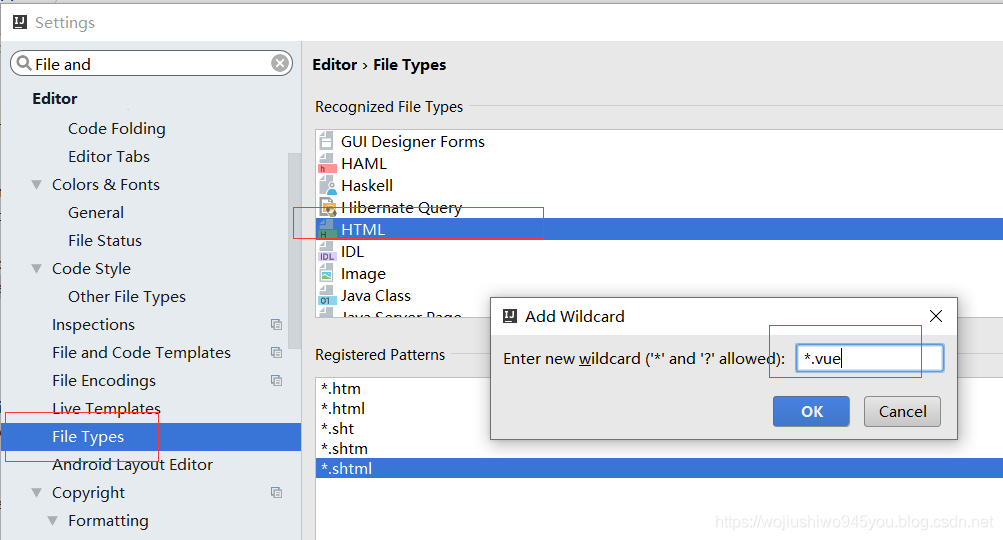Collapse the Copyright node

click(36, 493)
